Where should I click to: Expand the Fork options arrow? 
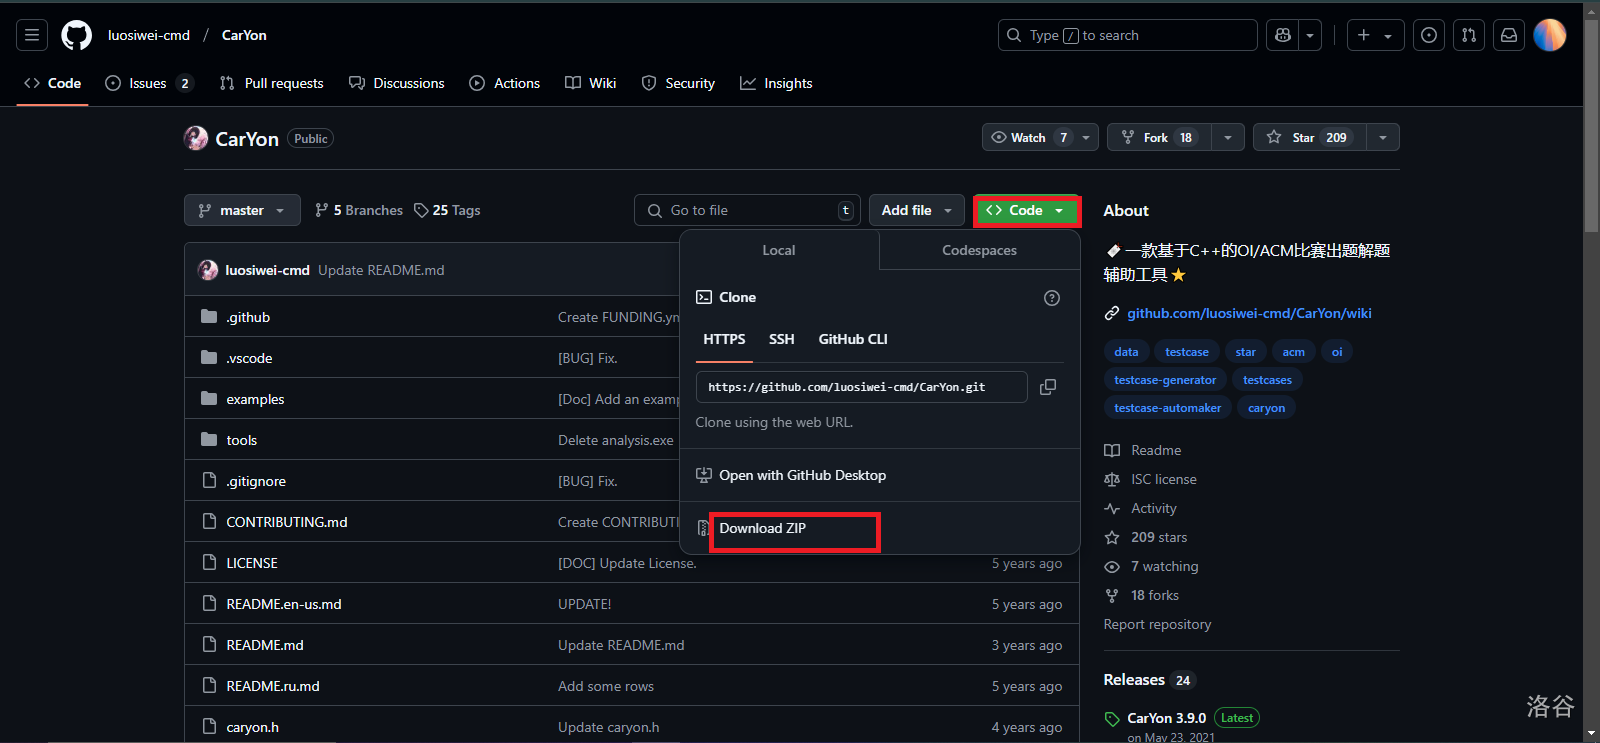(x=1228, y=137)
